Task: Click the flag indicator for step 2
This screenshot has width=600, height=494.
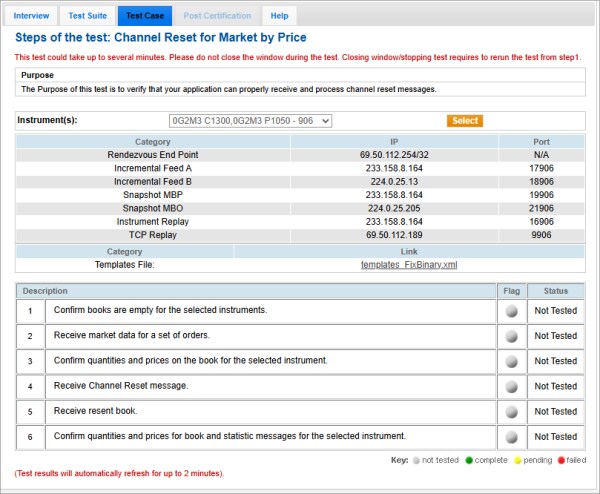Action: pyautogui.click(x=511, y=336)
